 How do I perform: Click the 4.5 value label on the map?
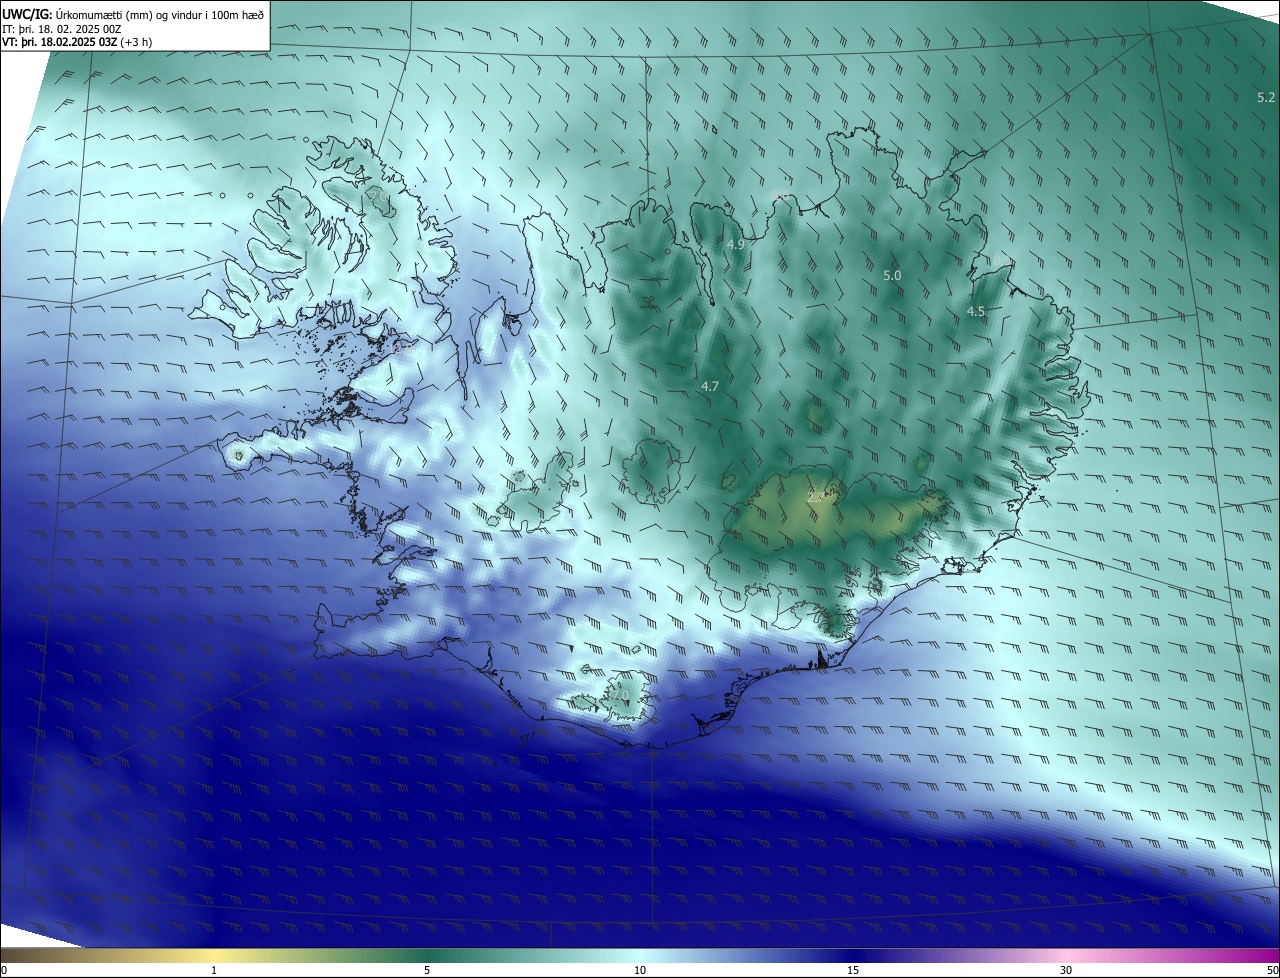[x=976, y=312]
